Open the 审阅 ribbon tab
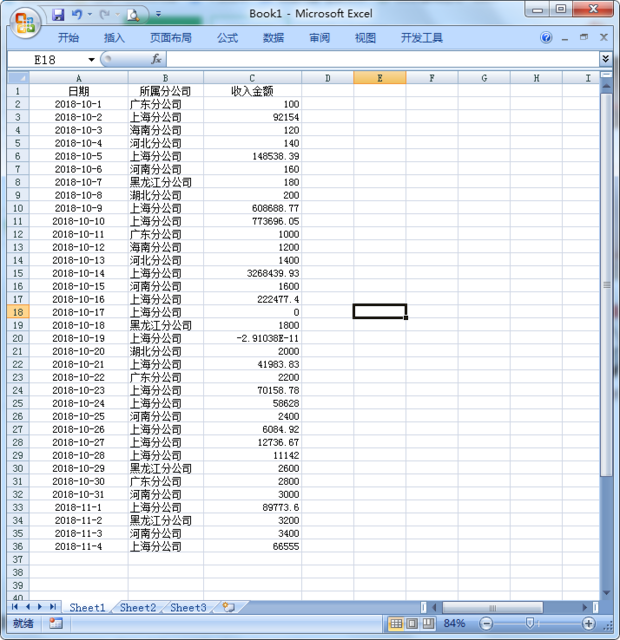 tap(319, 38)
